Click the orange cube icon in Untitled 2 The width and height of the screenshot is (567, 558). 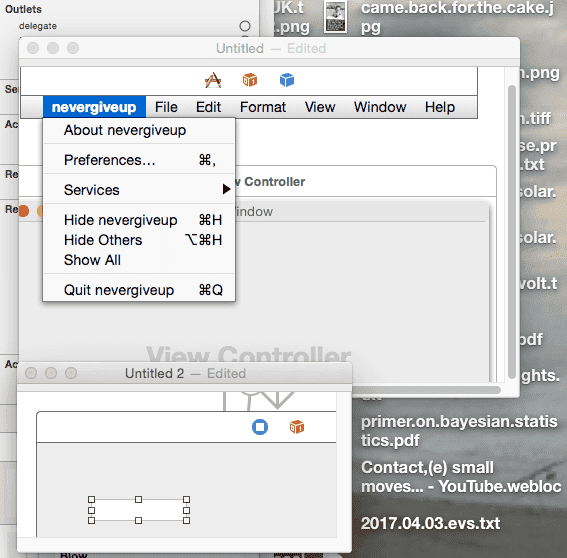(x=297, y=427)
